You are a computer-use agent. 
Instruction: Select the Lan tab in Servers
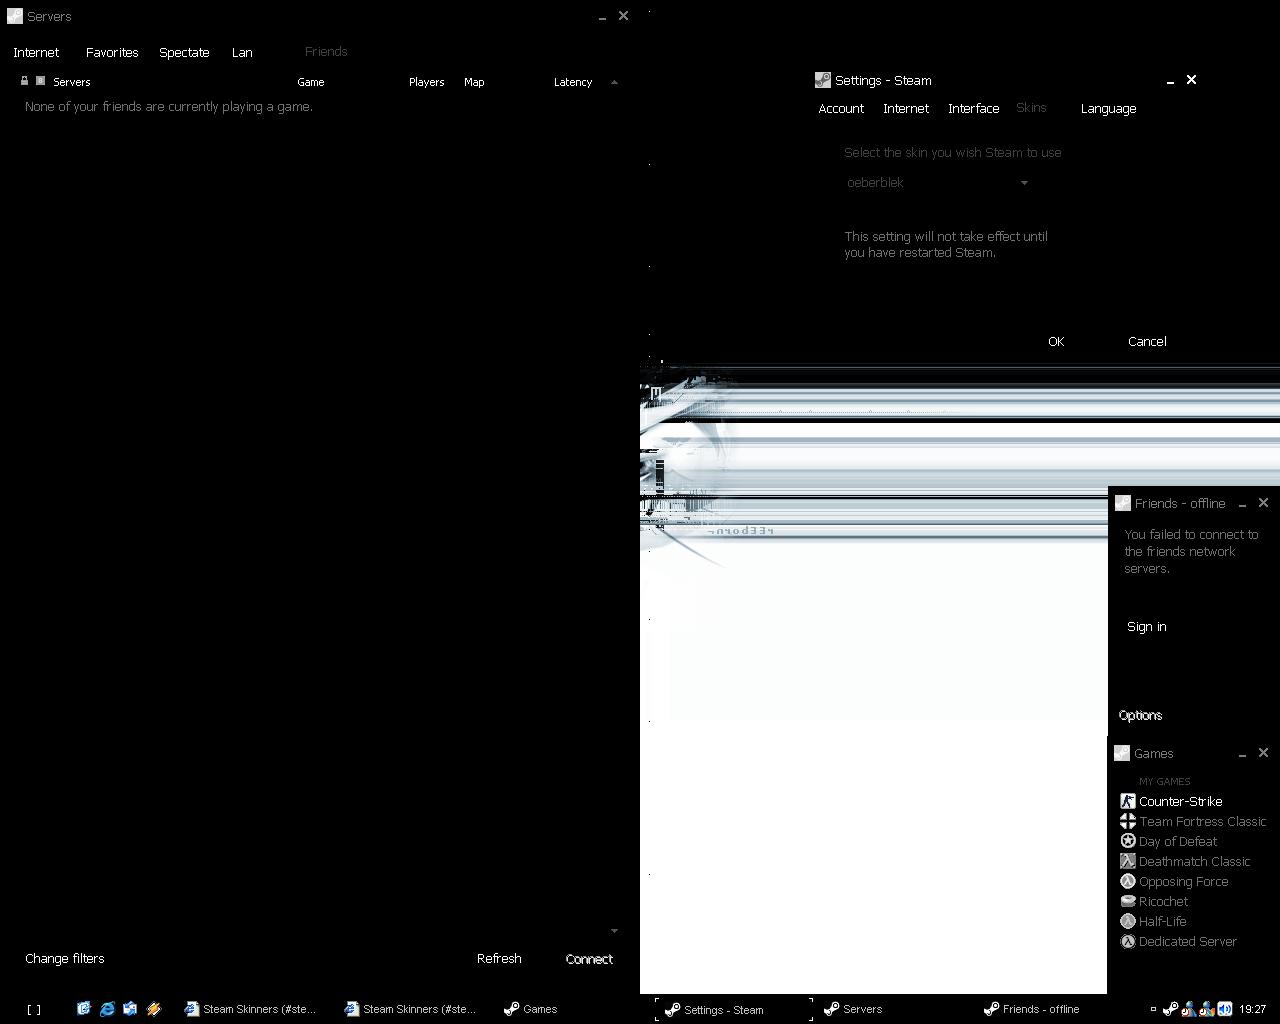tap(242, 52)
